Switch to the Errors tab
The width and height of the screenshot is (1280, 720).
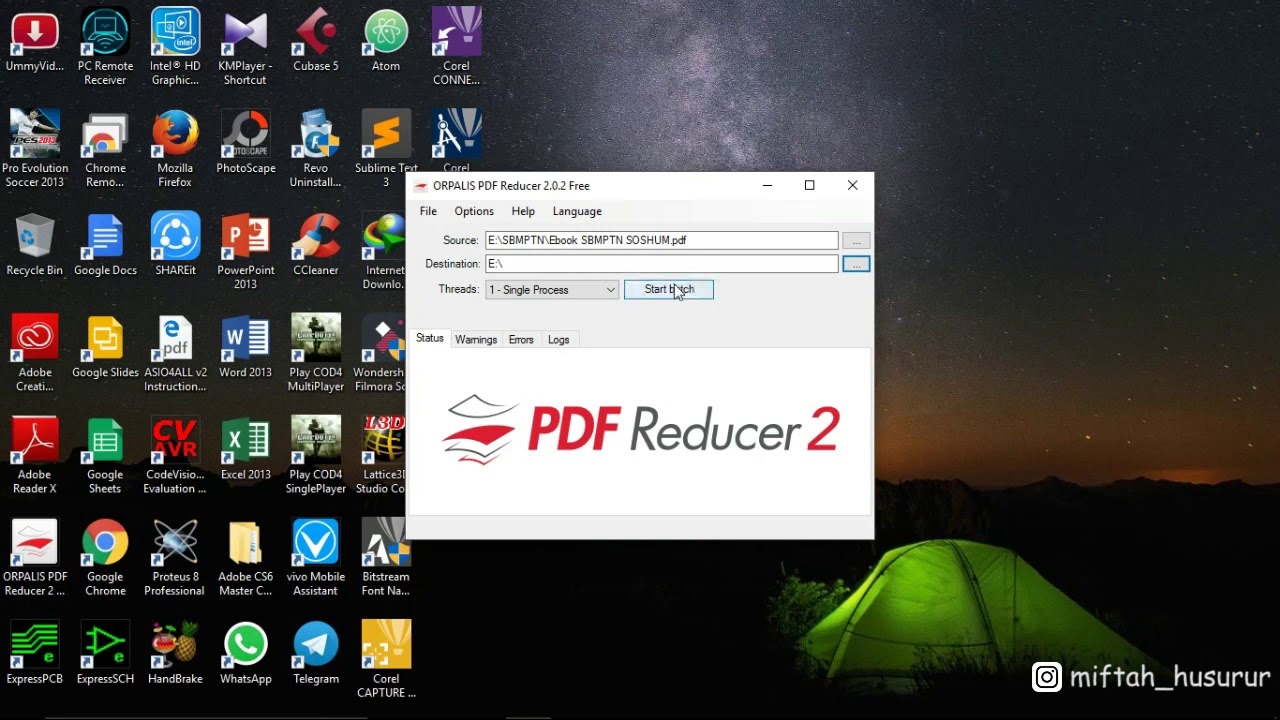click(x=521, y=340)
